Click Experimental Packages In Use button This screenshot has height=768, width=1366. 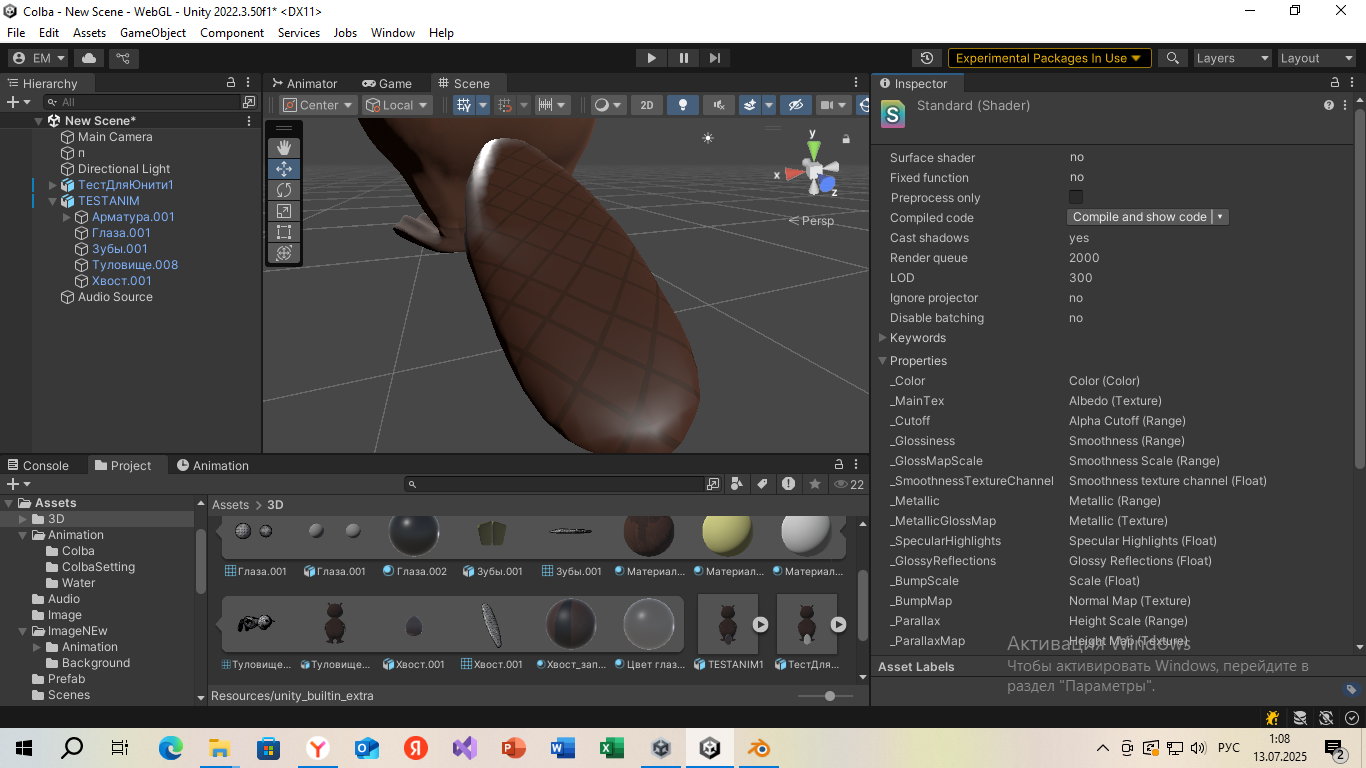tap(1049, 58)
